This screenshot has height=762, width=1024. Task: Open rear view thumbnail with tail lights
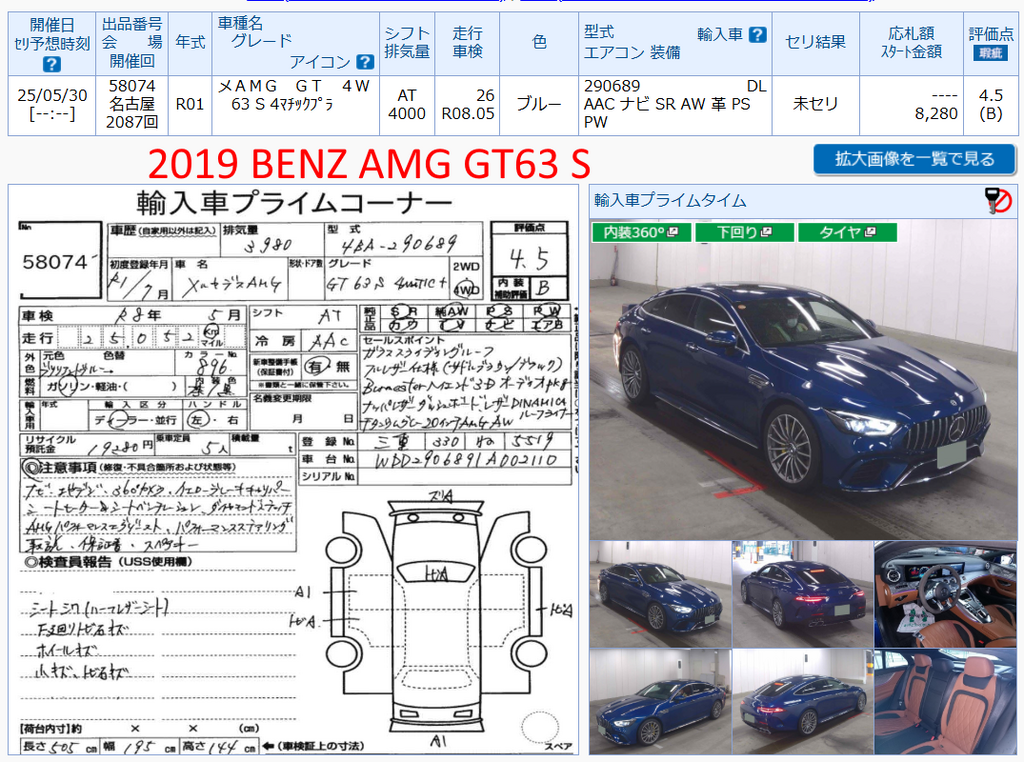(803, 594)
